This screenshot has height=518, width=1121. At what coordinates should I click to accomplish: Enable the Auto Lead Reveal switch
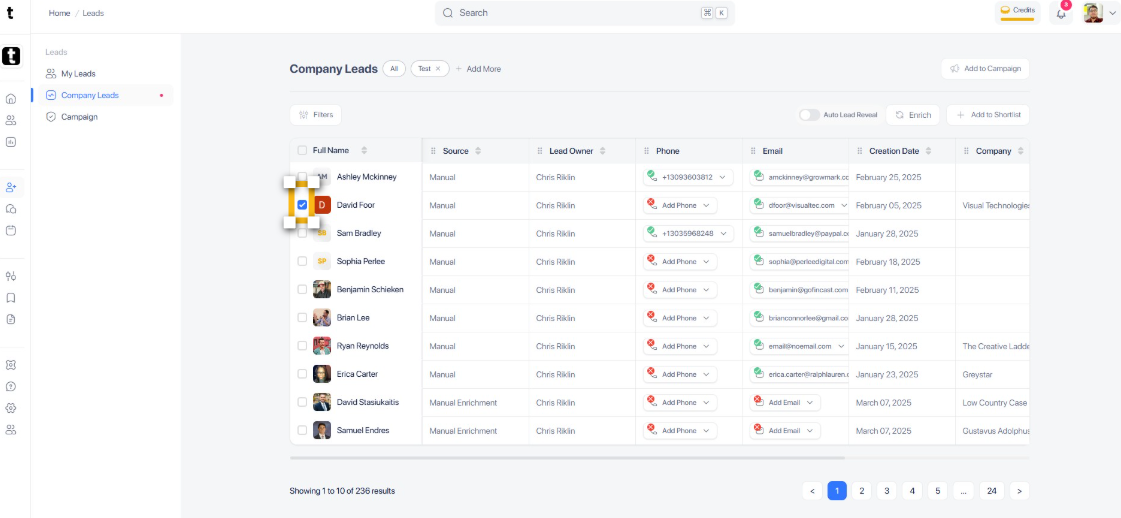coord(809,115)
